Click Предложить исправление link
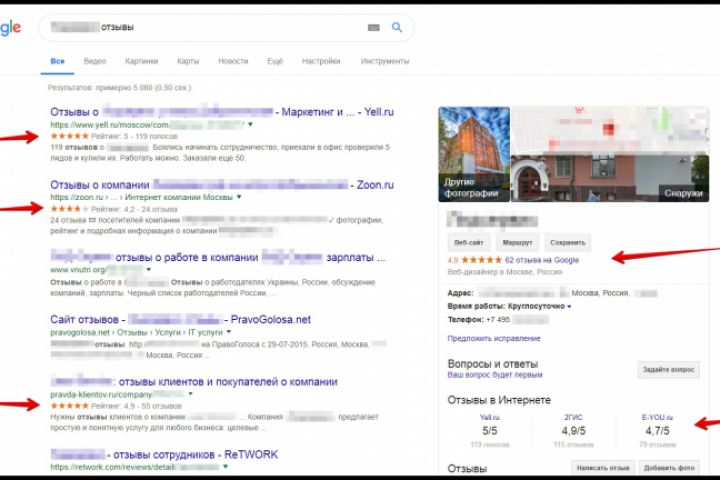 494,339
